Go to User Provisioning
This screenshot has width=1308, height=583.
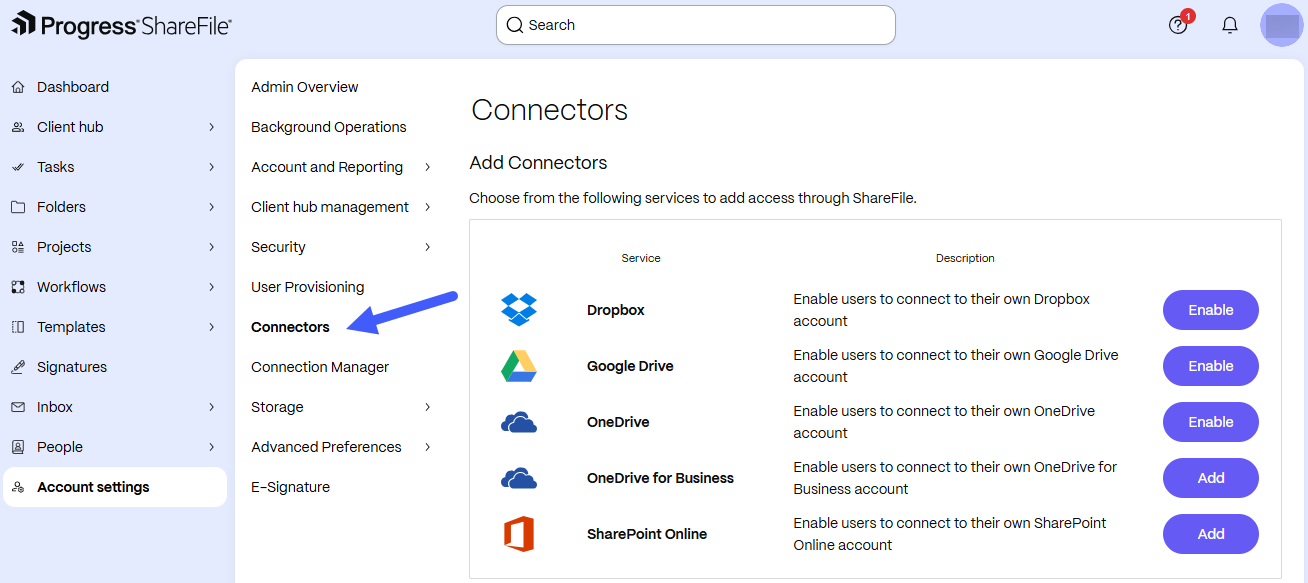[308, 287]
